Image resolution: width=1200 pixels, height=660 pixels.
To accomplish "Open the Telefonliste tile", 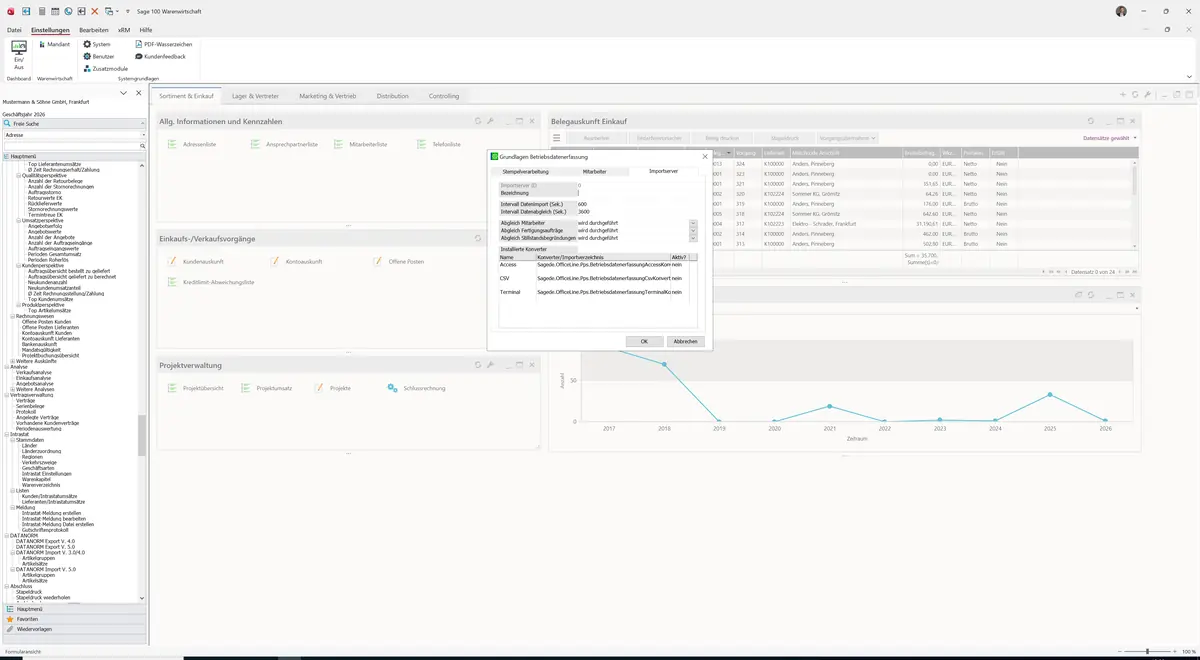I will coord(439,145).
